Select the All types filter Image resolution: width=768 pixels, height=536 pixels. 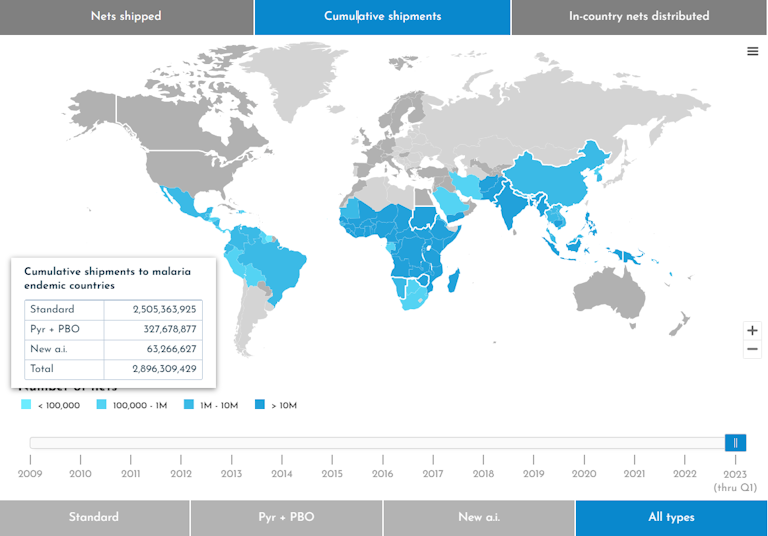click(x=670, y=518)
